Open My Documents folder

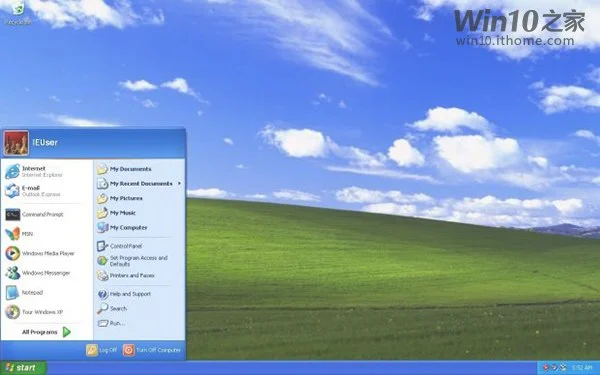tap(139, 169)
